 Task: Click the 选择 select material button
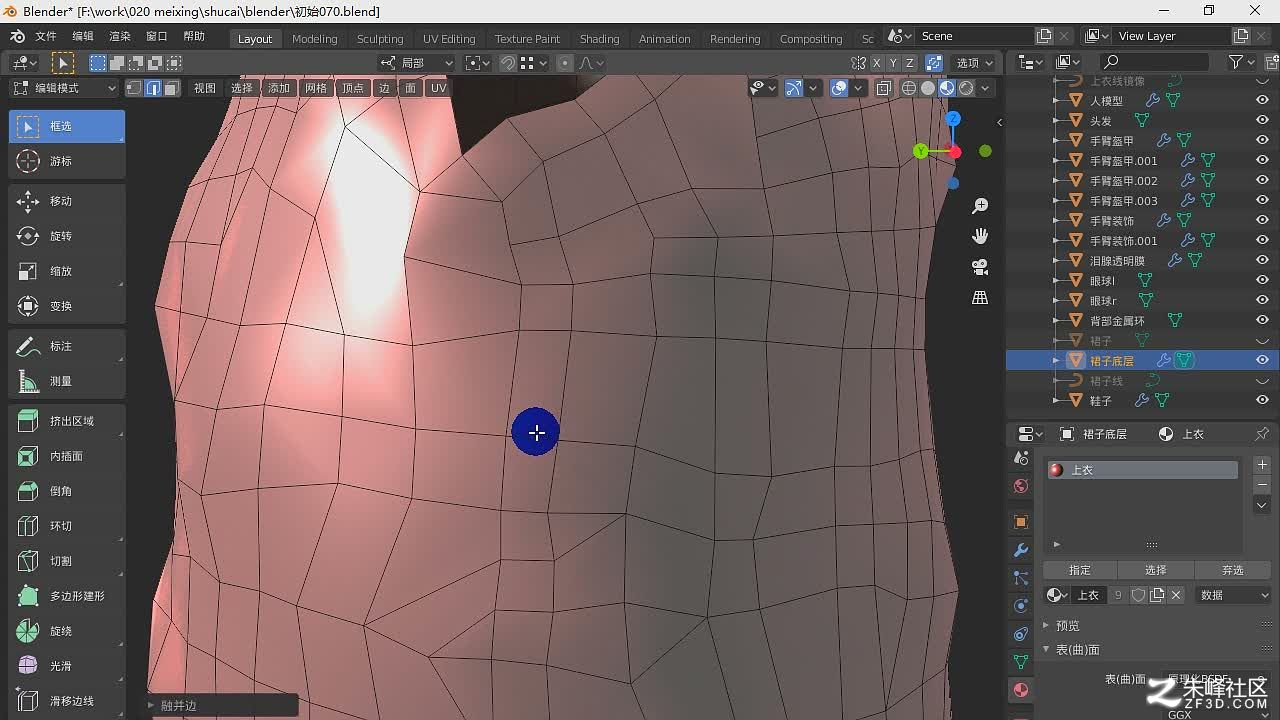1156,570
